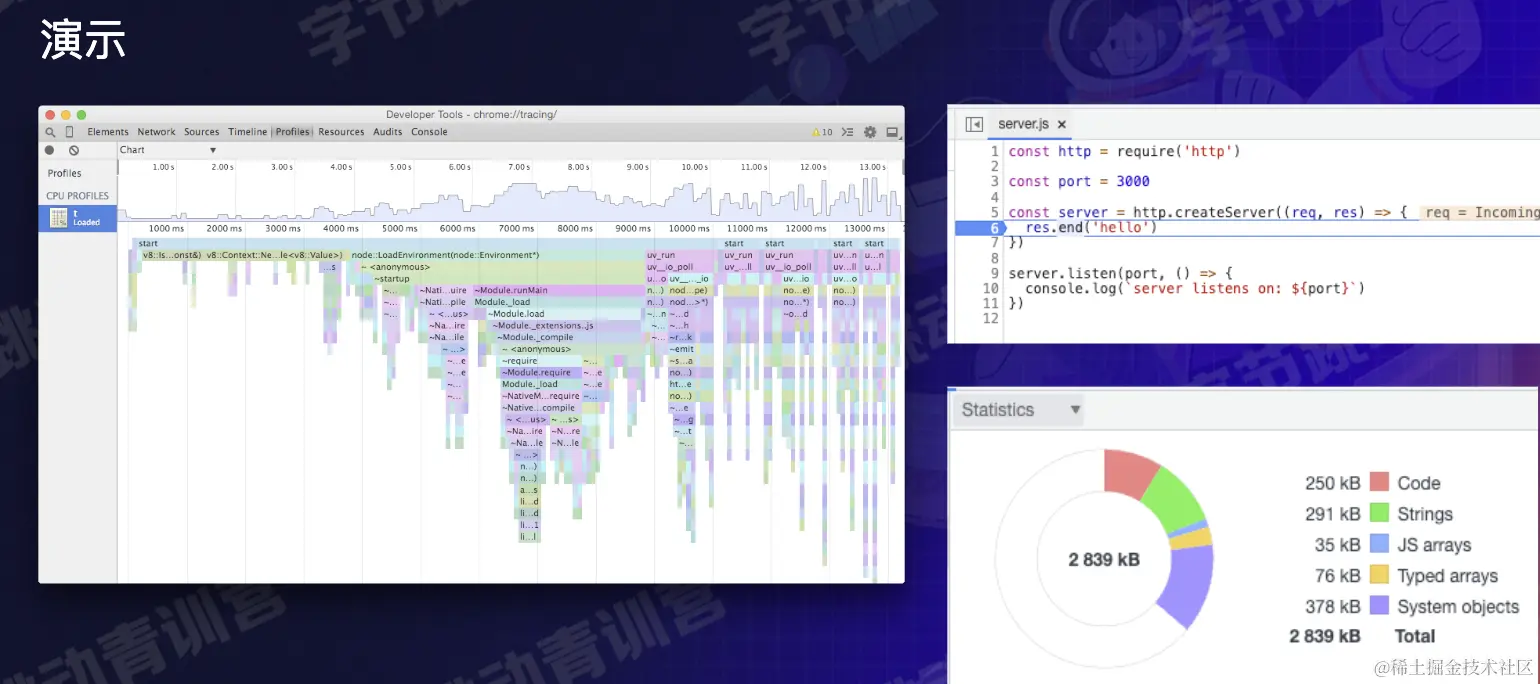
Task: Close the server.js tab
Action: [1062, 125]
